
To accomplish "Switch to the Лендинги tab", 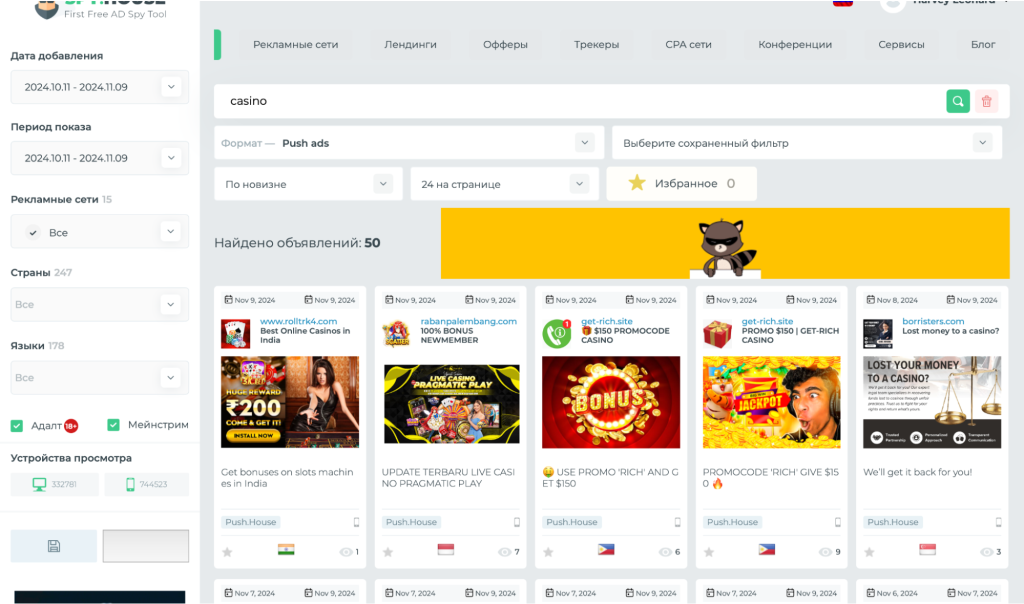I will coord(410,44).
